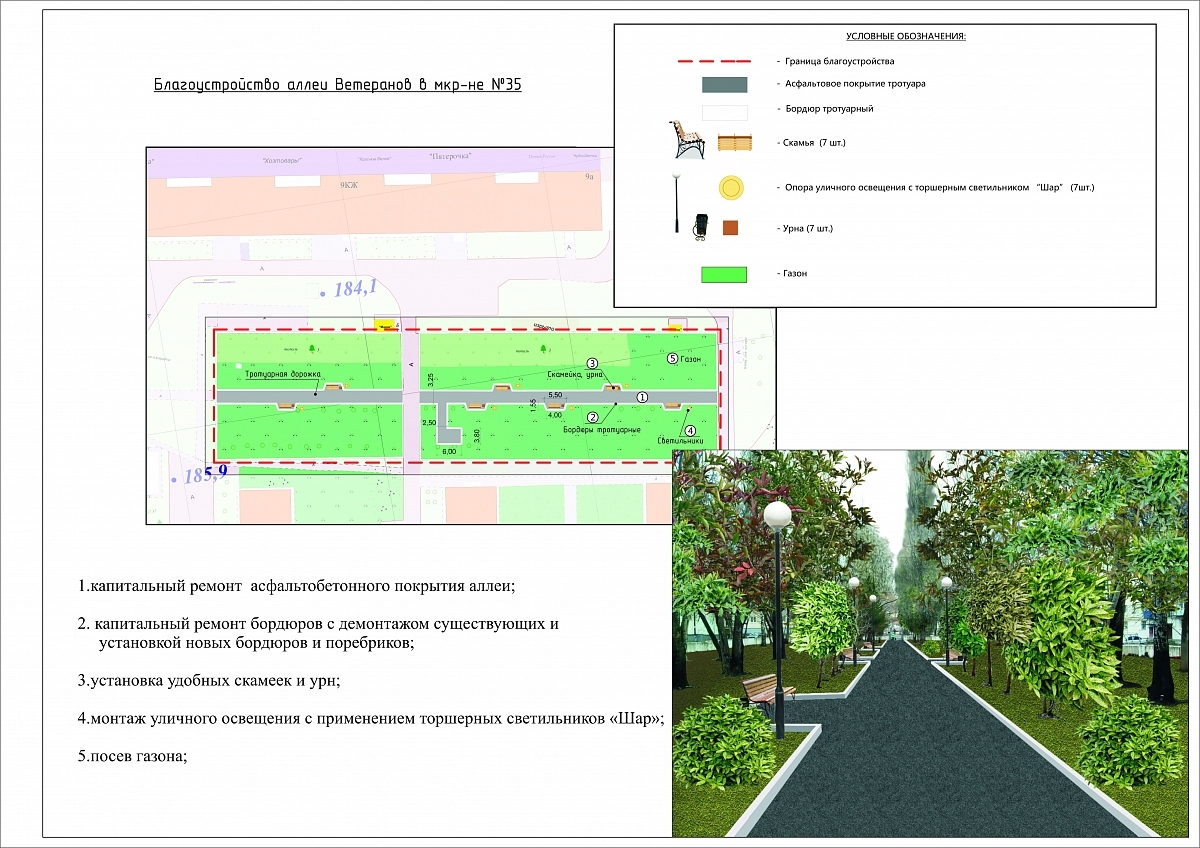Click the '4,00' dimension on plan
Image resolution: width=1200 pixels, height=848 pixels.
555,415
